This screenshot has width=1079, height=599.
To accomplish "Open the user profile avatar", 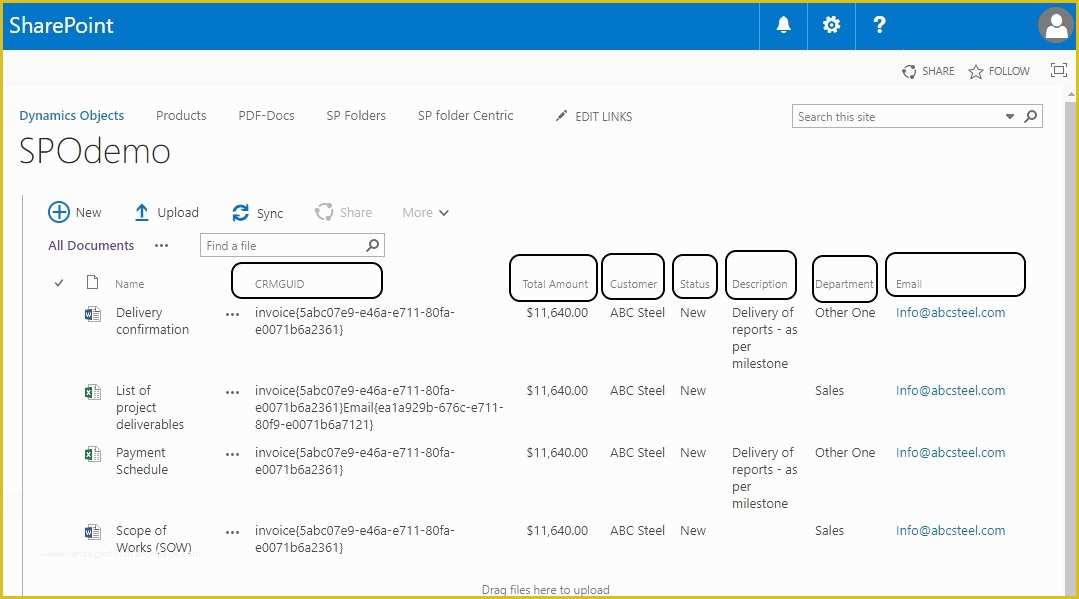I will pyautogui.click(x=1056, y=25).
